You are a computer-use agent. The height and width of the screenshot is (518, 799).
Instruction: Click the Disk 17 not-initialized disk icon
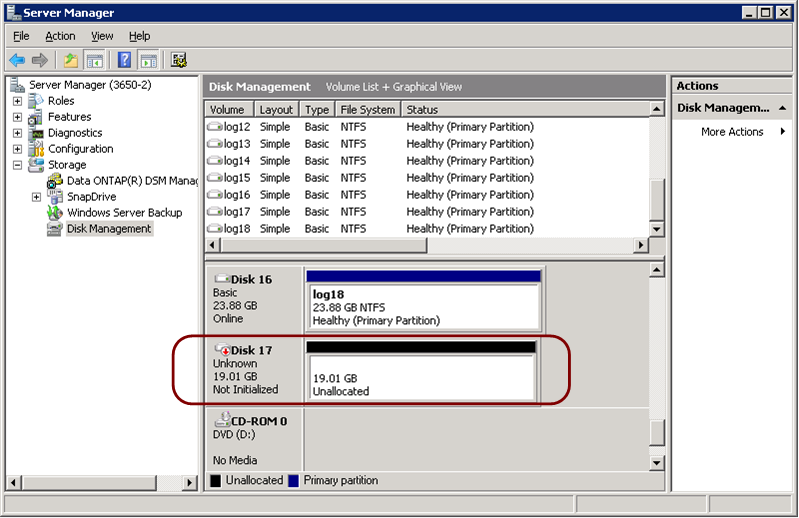tap(221, 350)
